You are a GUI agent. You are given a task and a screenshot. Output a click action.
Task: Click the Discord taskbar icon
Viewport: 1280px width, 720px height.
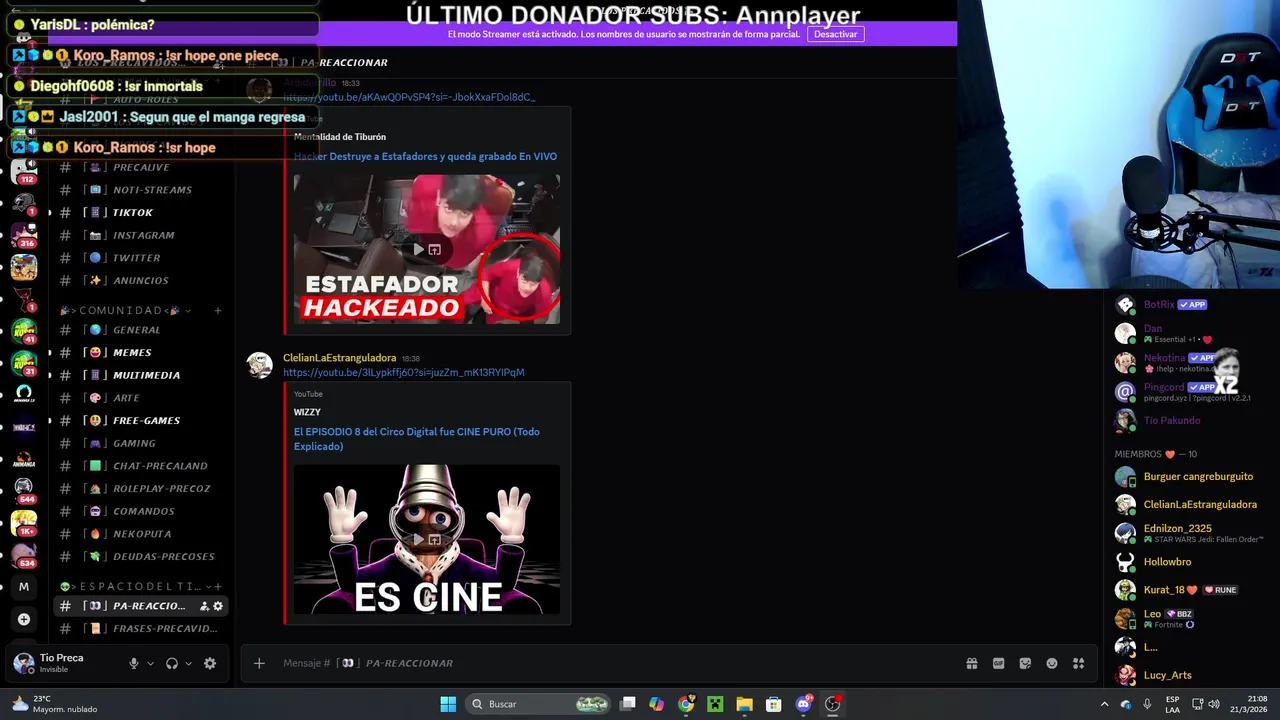pos(803,704)
